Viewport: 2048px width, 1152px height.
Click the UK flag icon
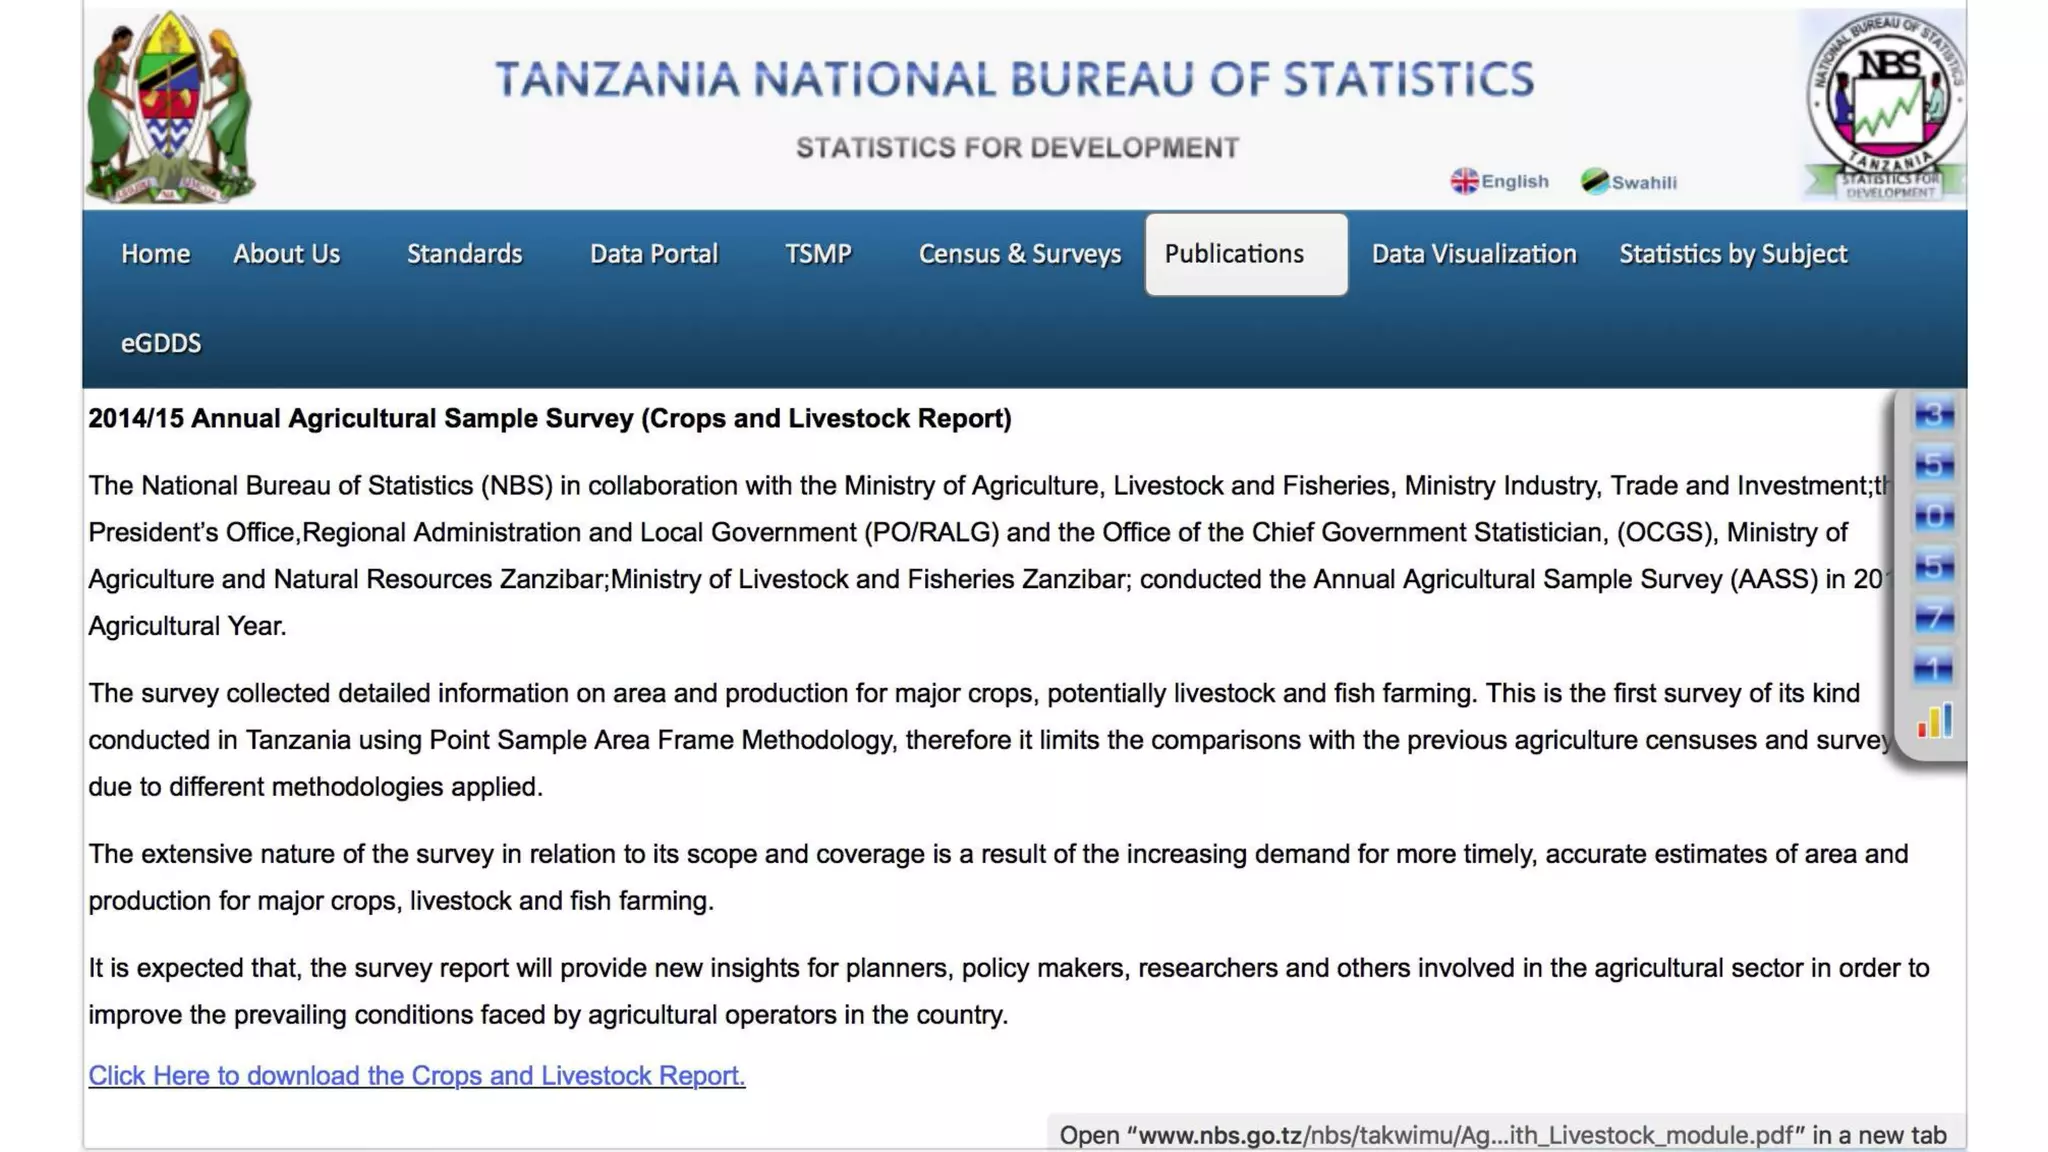click(1464, 181)
